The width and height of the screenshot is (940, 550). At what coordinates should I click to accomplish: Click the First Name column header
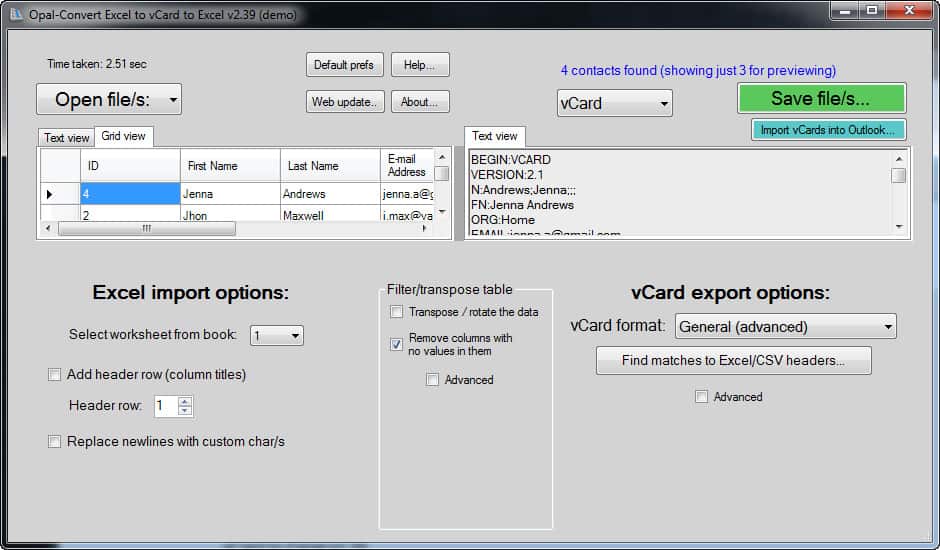(x=230, y=166)
